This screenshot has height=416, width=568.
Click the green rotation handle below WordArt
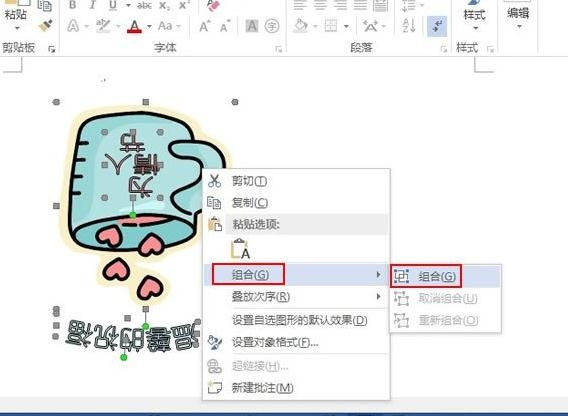point(124,358)
